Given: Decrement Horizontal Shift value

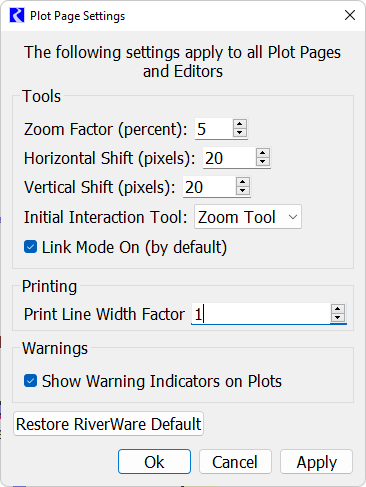Looking at the screenshot, I should [263, 162].
